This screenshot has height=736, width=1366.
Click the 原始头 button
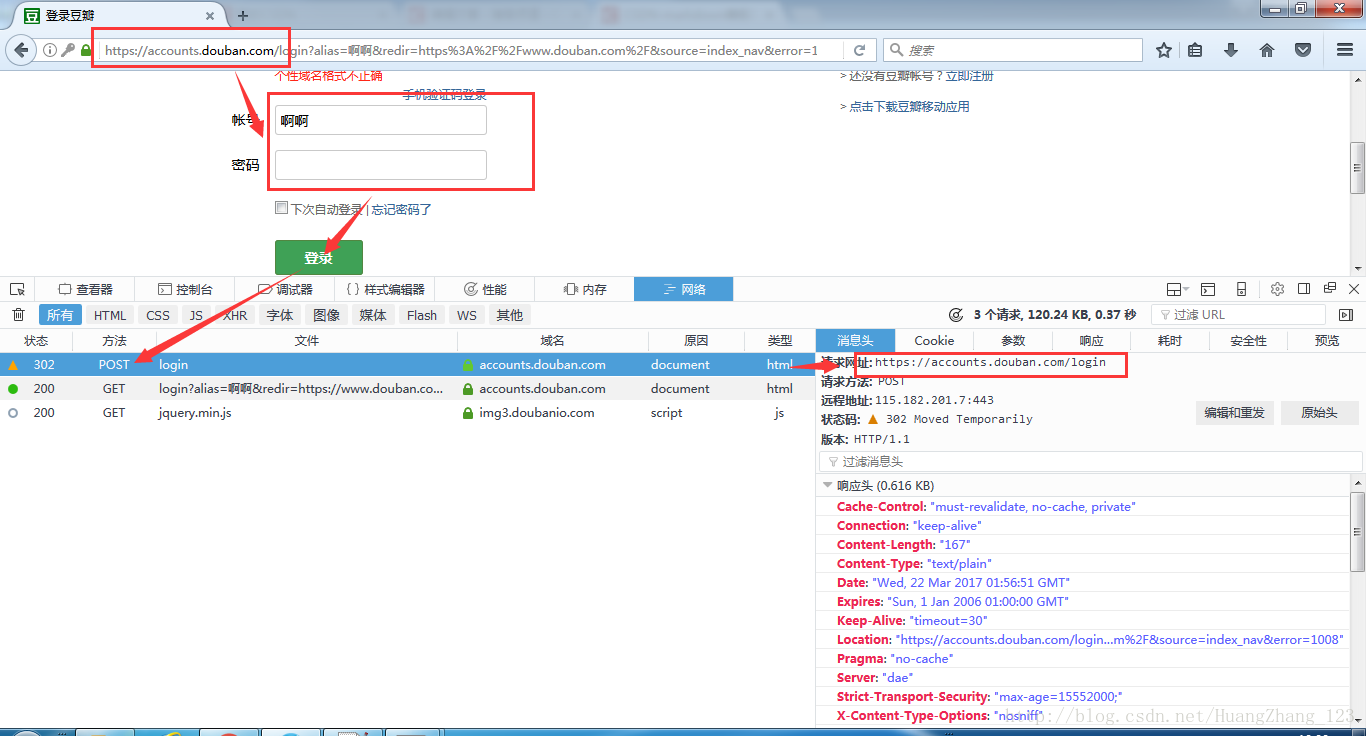[1319, 413]
